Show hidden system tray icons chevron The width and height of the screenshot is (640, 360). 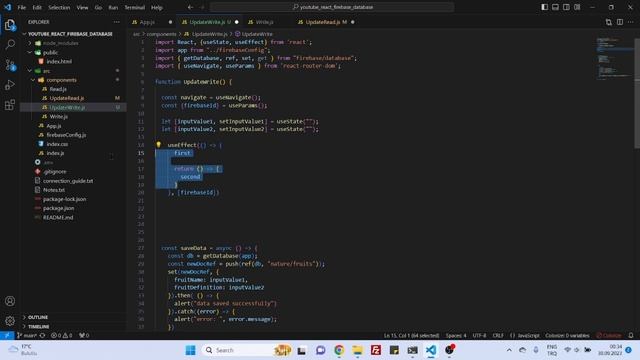509,350
